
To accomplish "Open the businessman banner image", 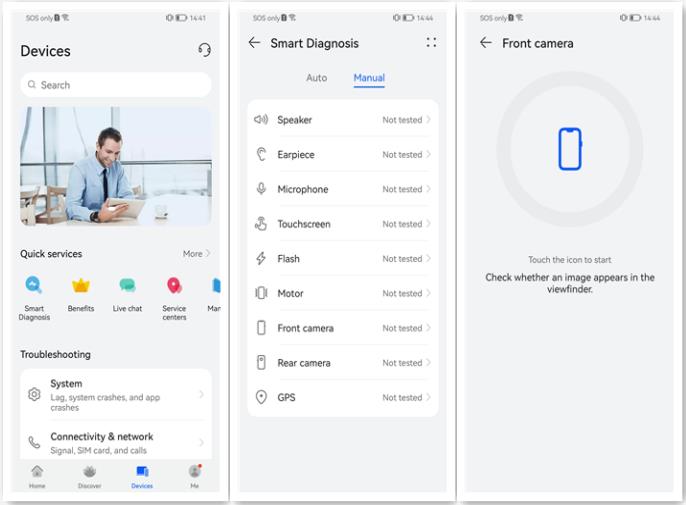I will click(116, 166).
